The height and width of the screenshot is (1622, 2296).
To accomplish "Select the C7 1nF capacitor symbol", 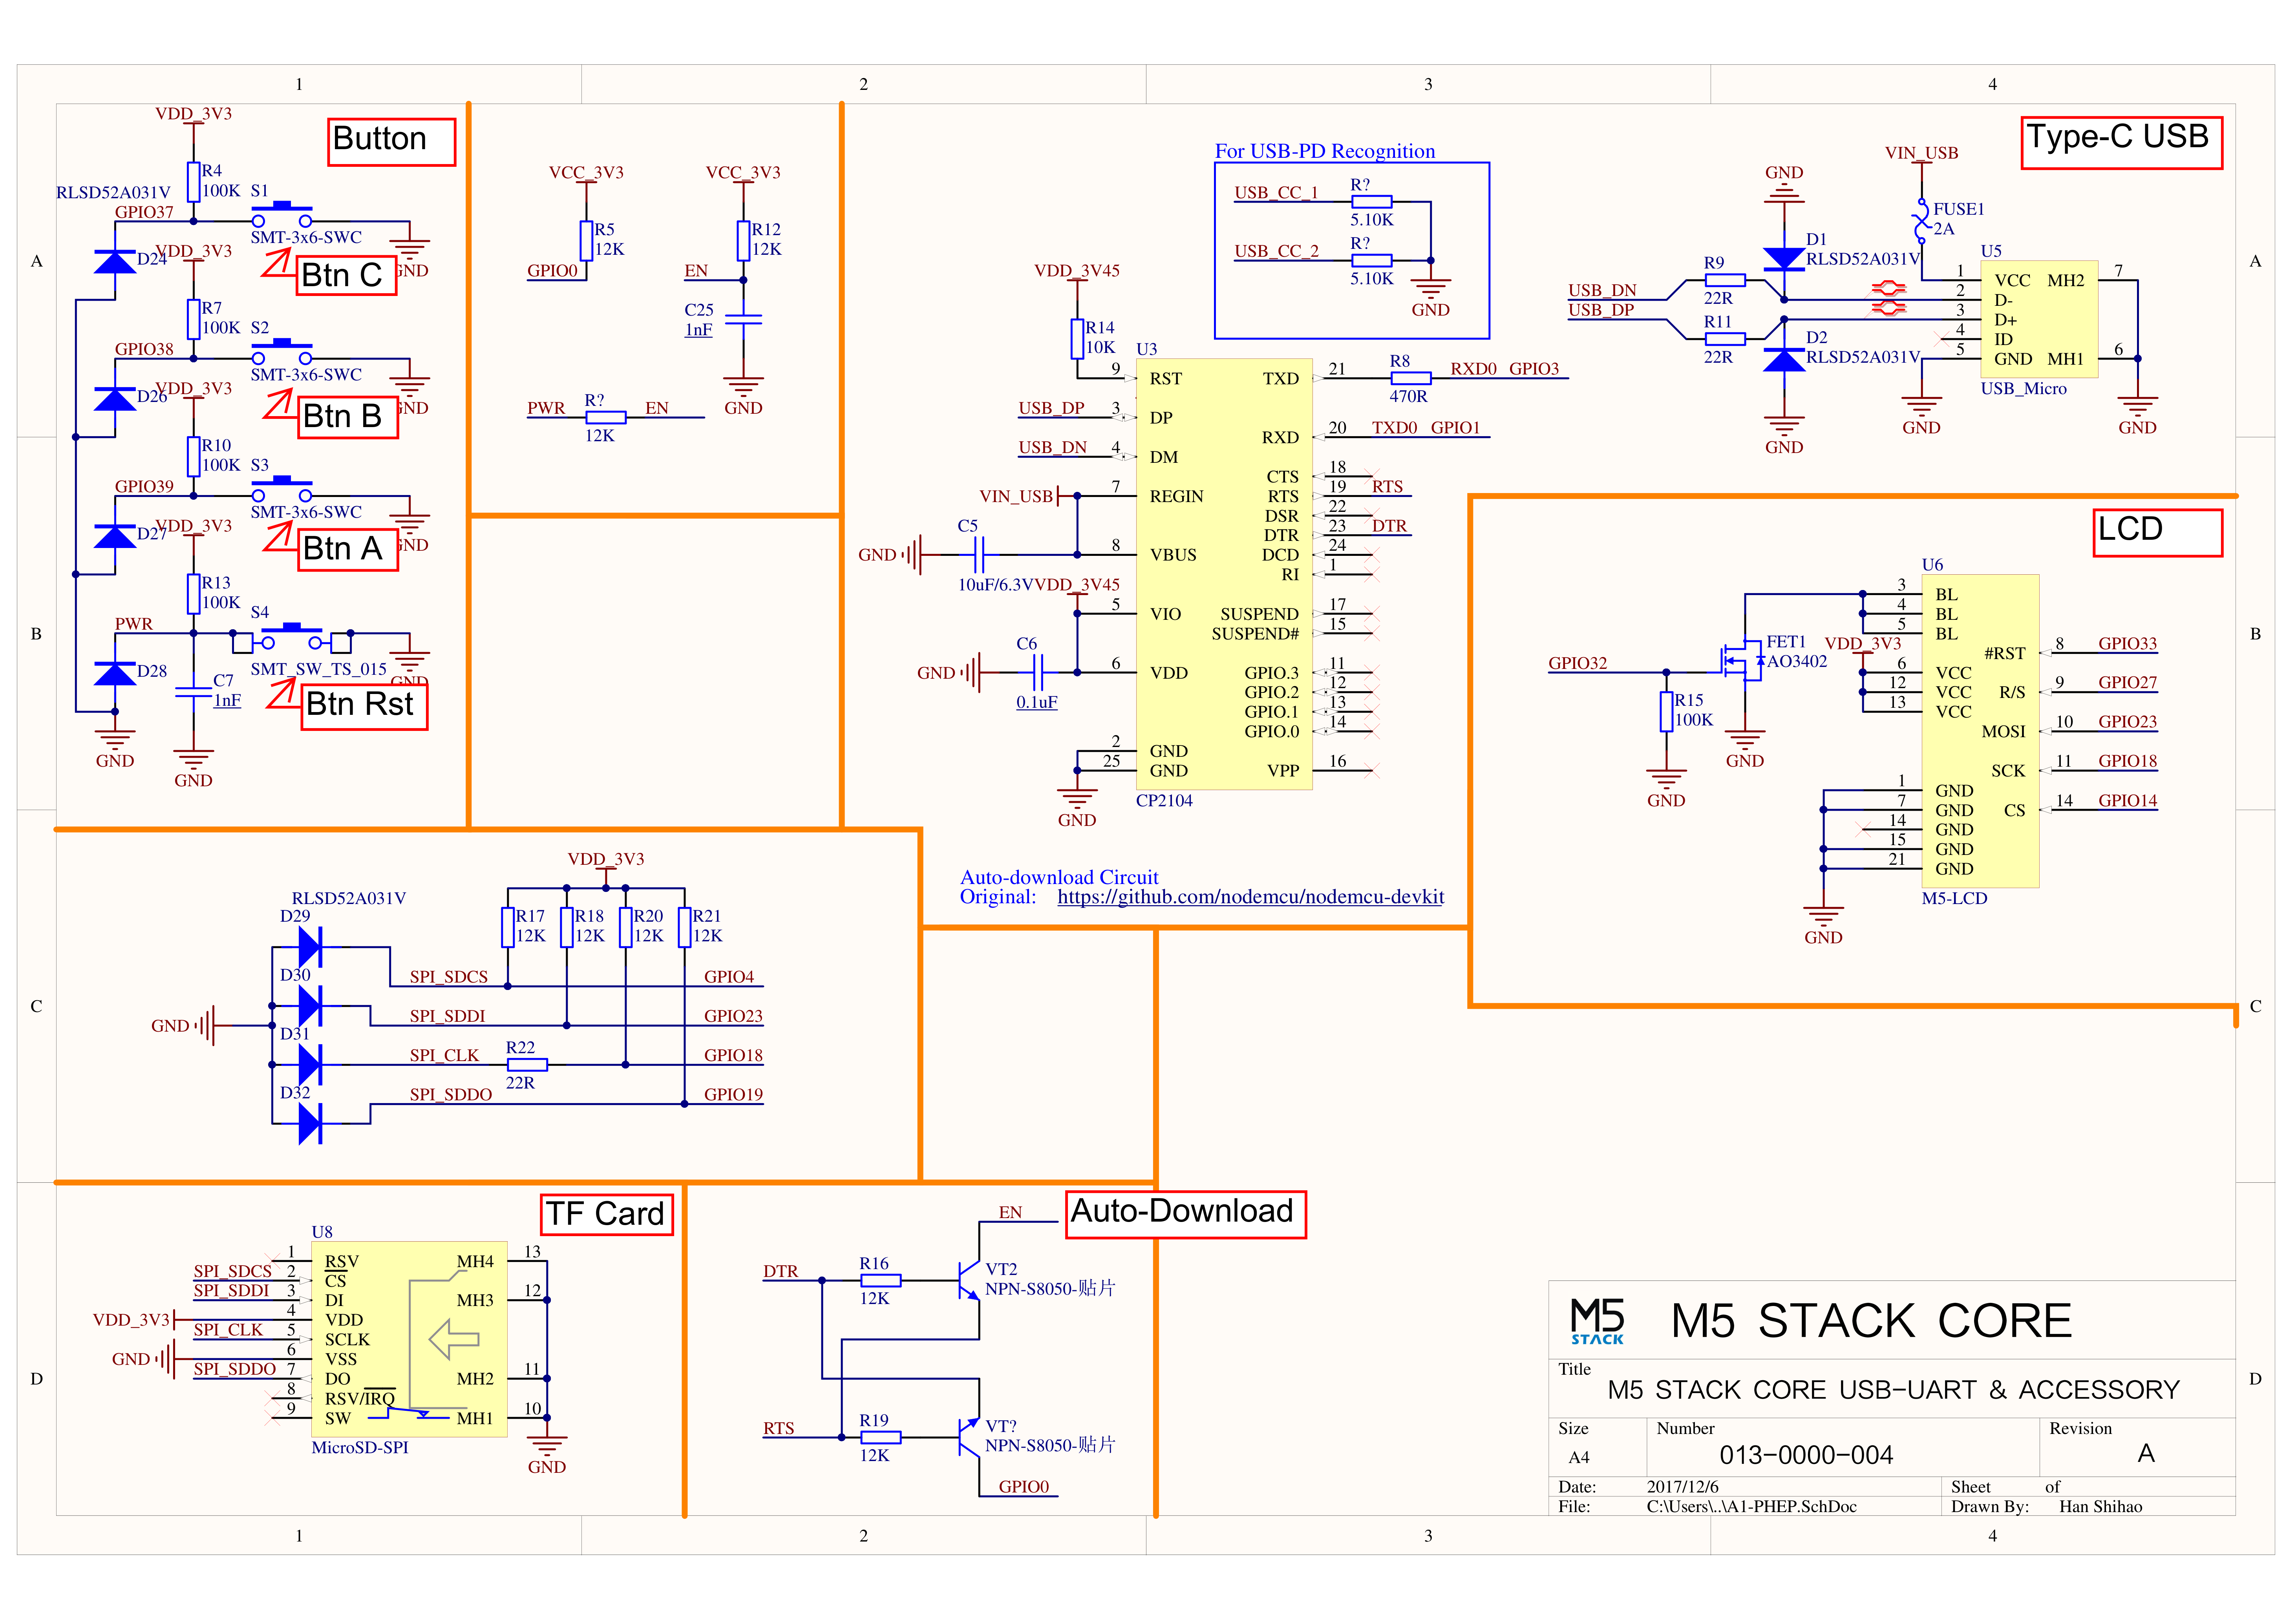I will pyautogui.click(x=193, y=692).
